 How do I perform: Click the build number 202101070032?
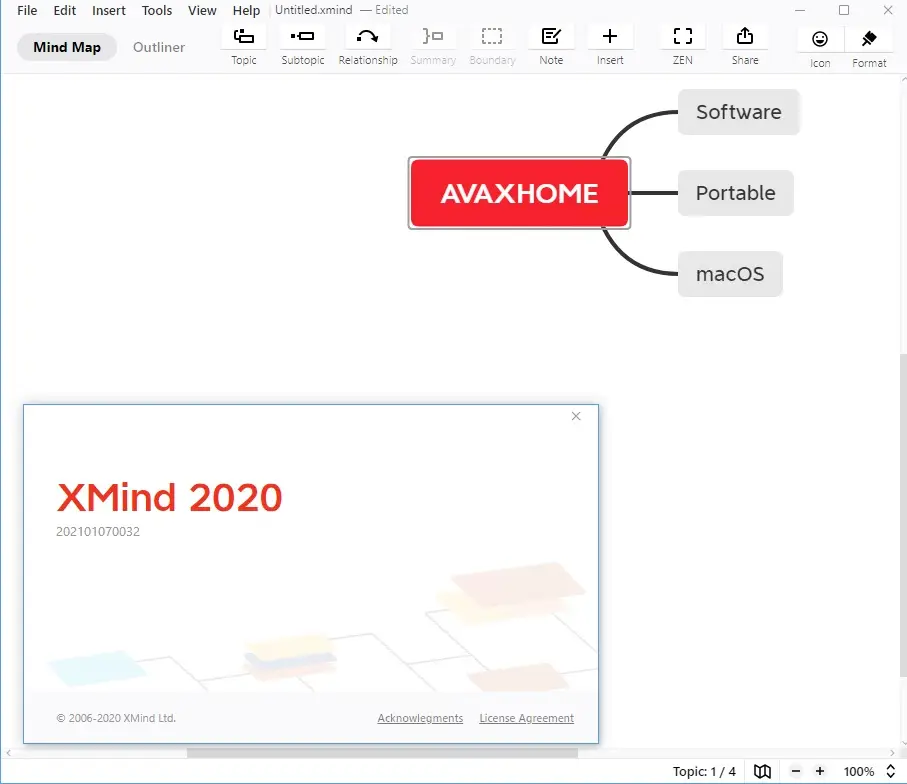98,532
